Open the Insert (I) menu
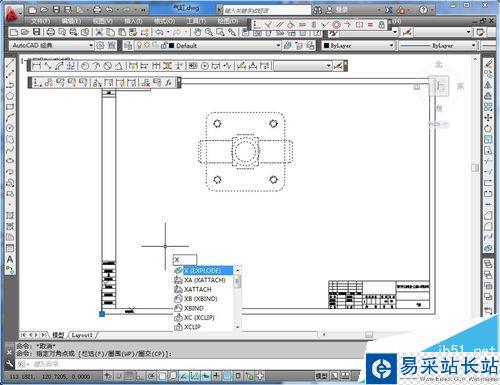Screen dimensions: 500x385 (133, 21)
